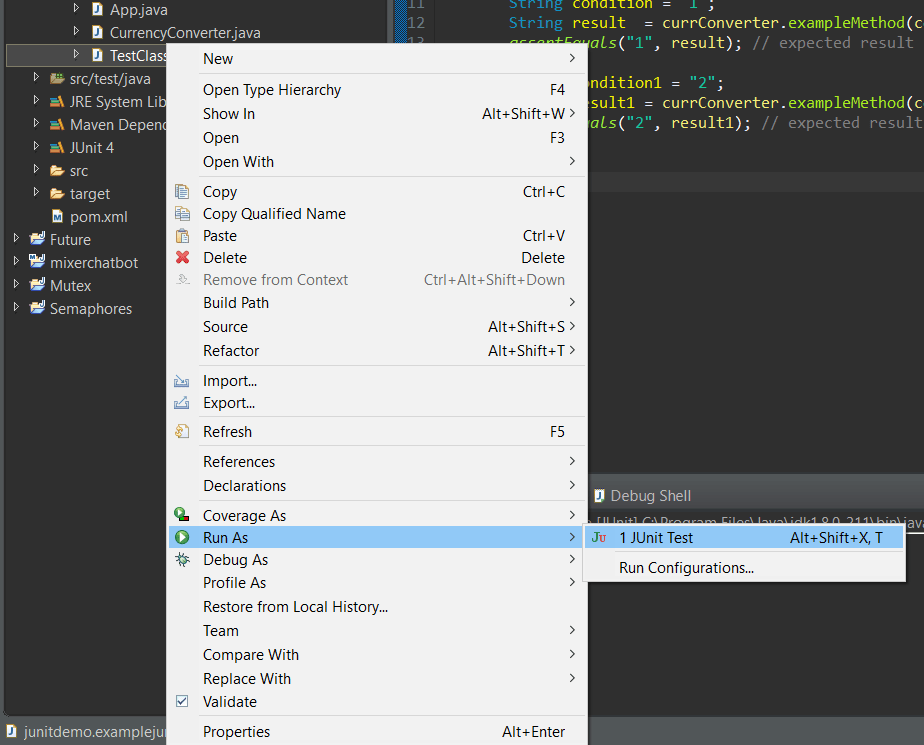The width and height of the screenshot is (924, 745).
Task: Click the Export icon
Action: point(183,403)
